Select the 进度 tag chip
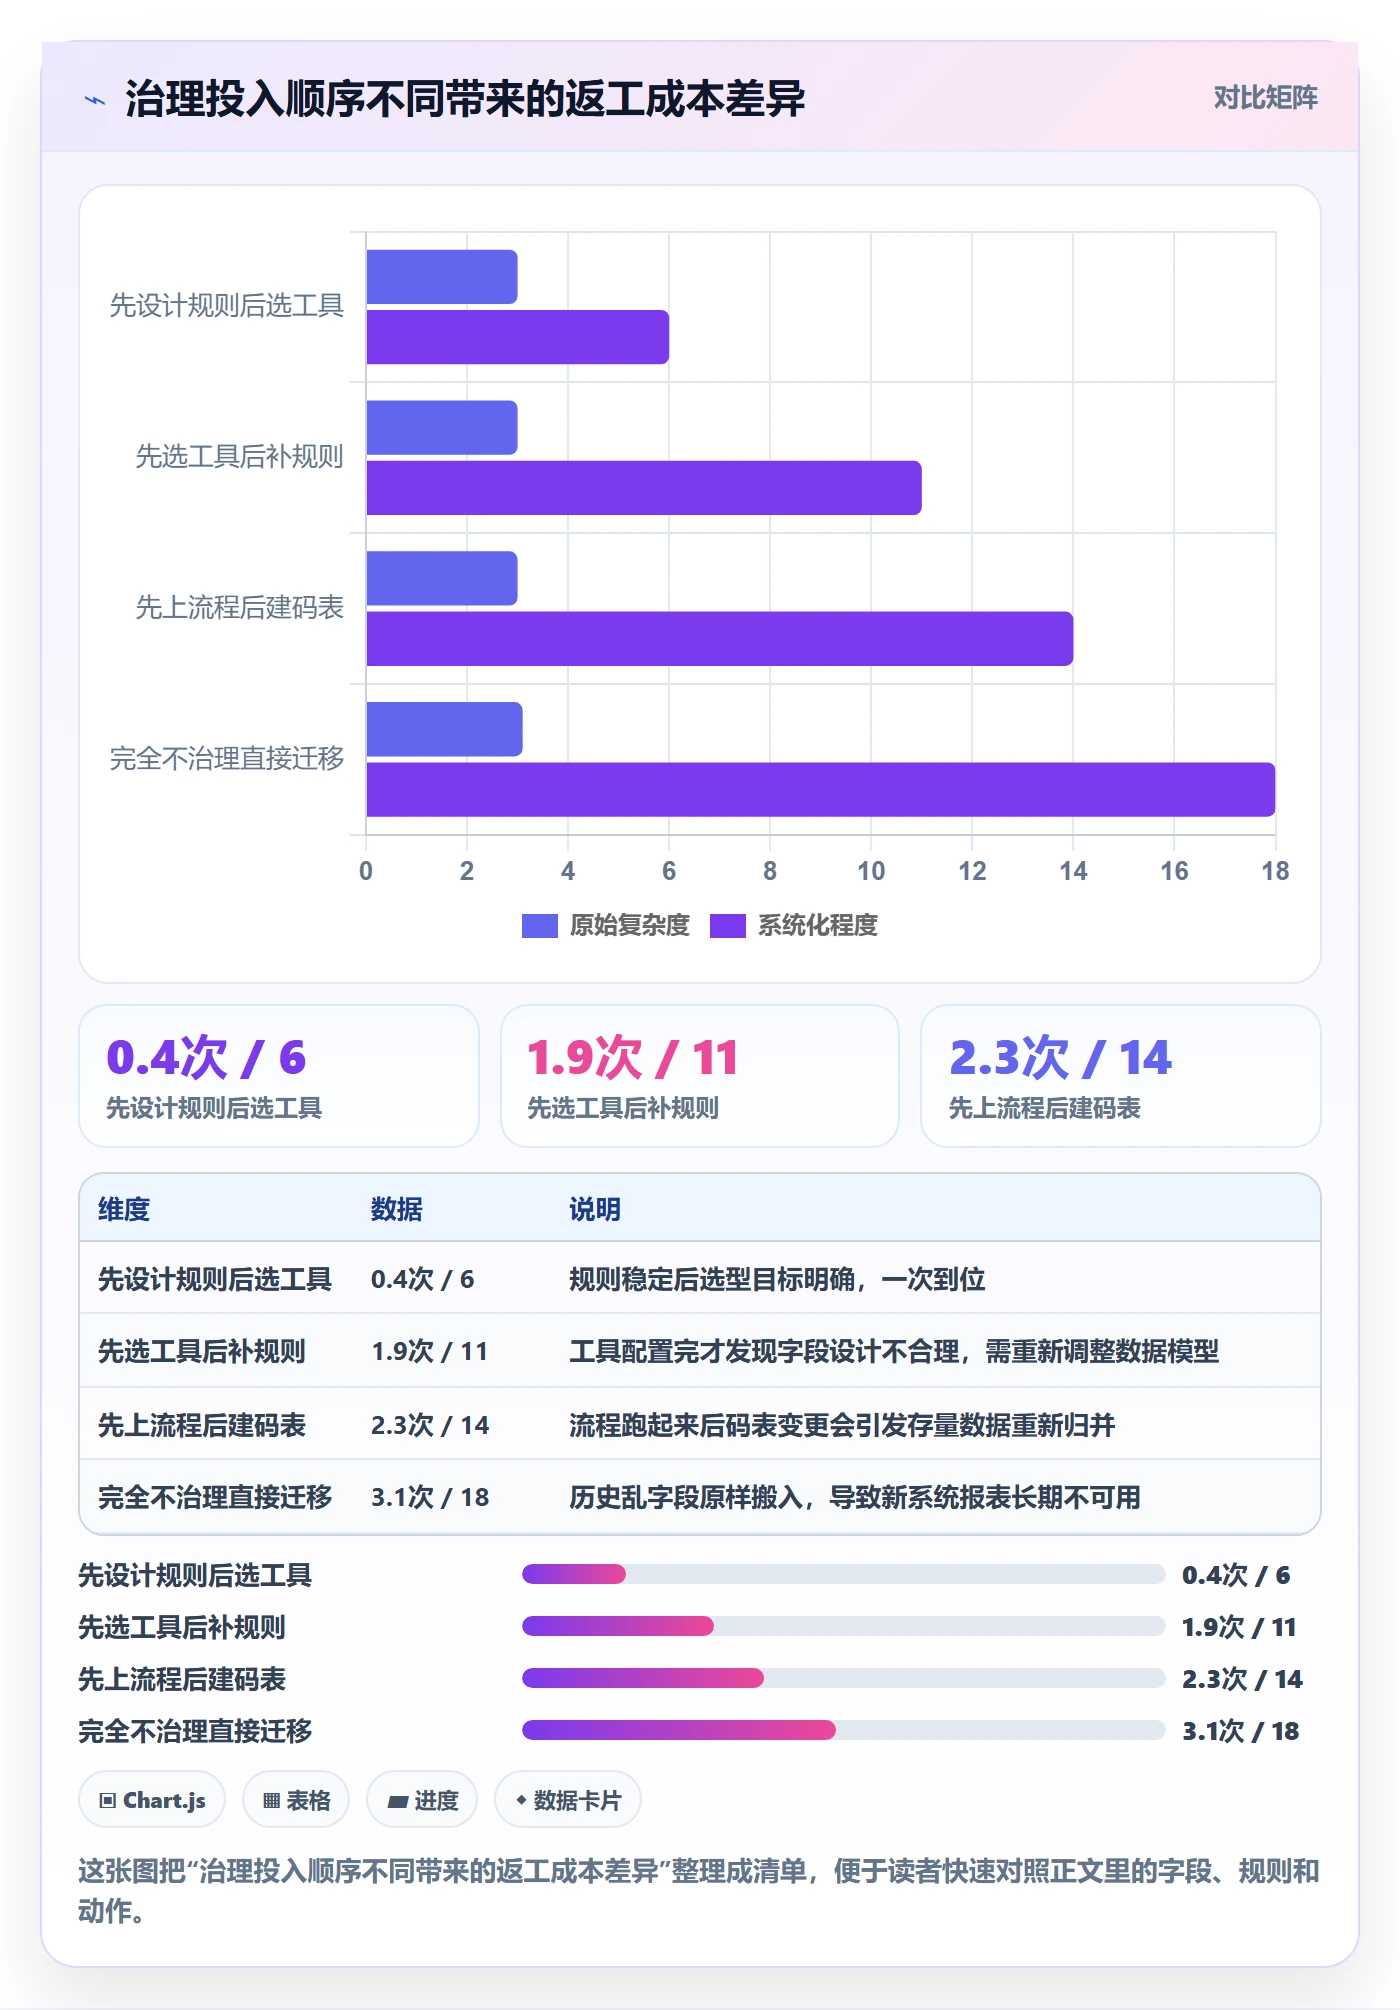 (x=422, y=1800)
